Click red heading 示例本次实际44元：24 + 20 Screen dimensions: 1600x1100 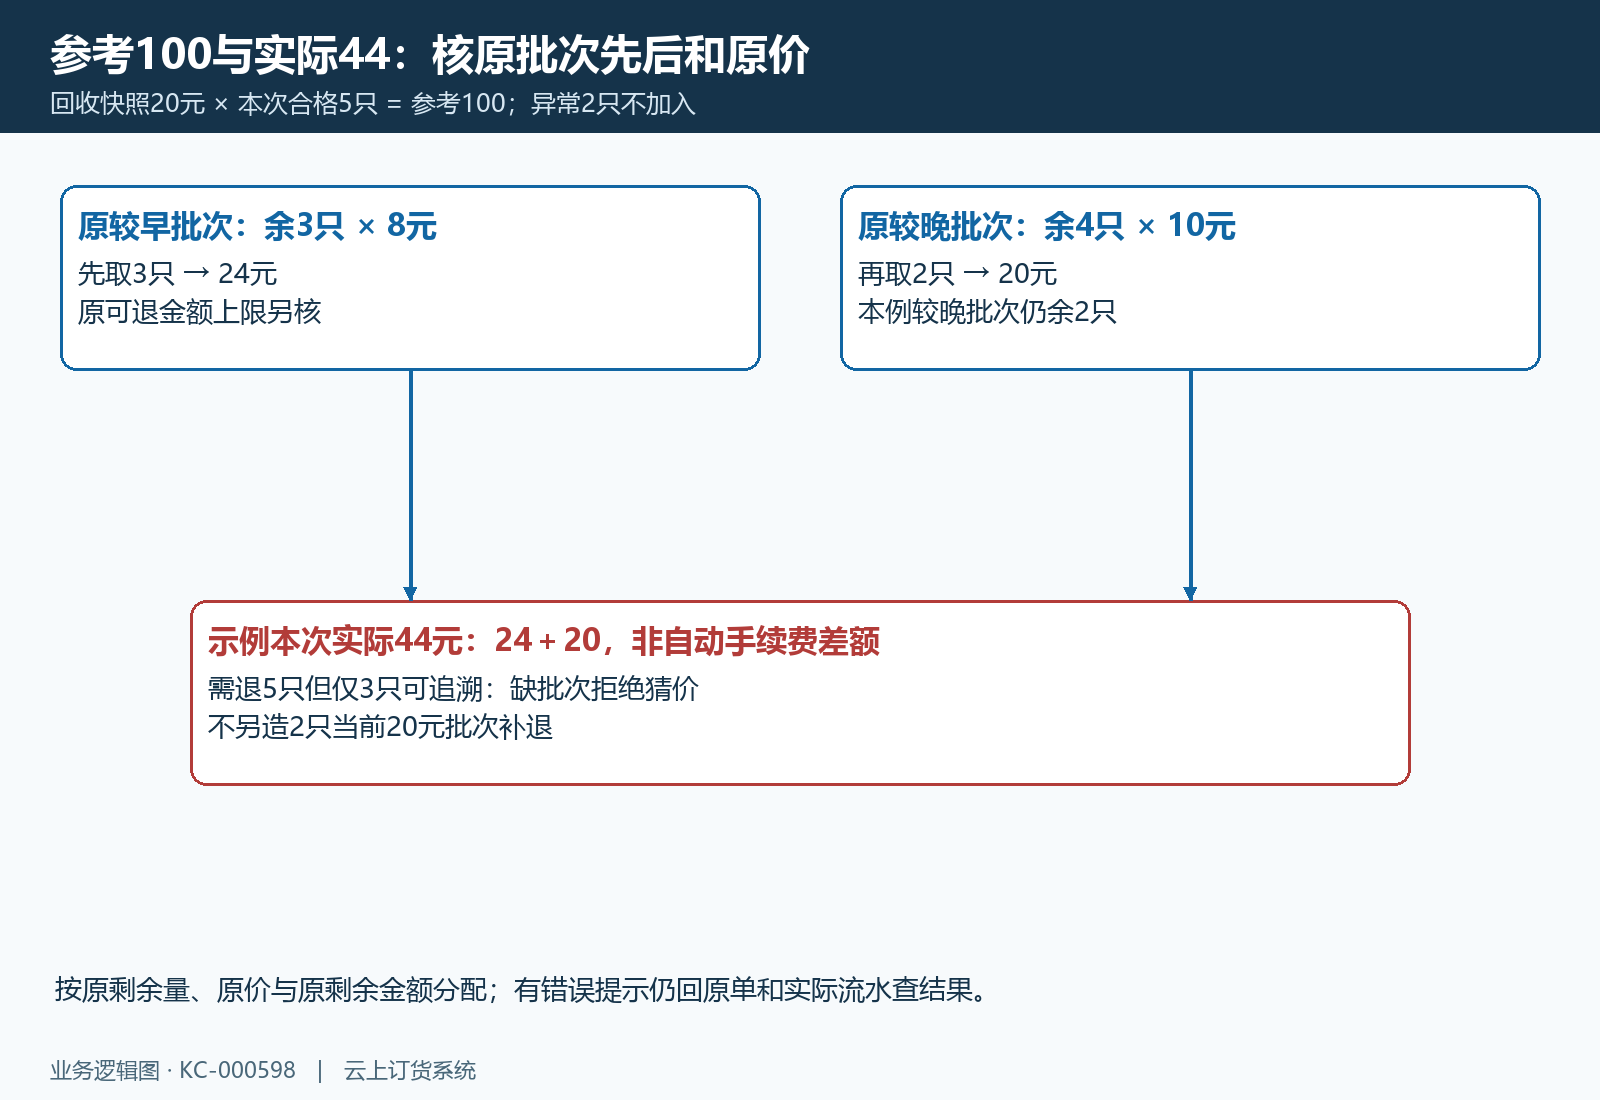(543, 641)
